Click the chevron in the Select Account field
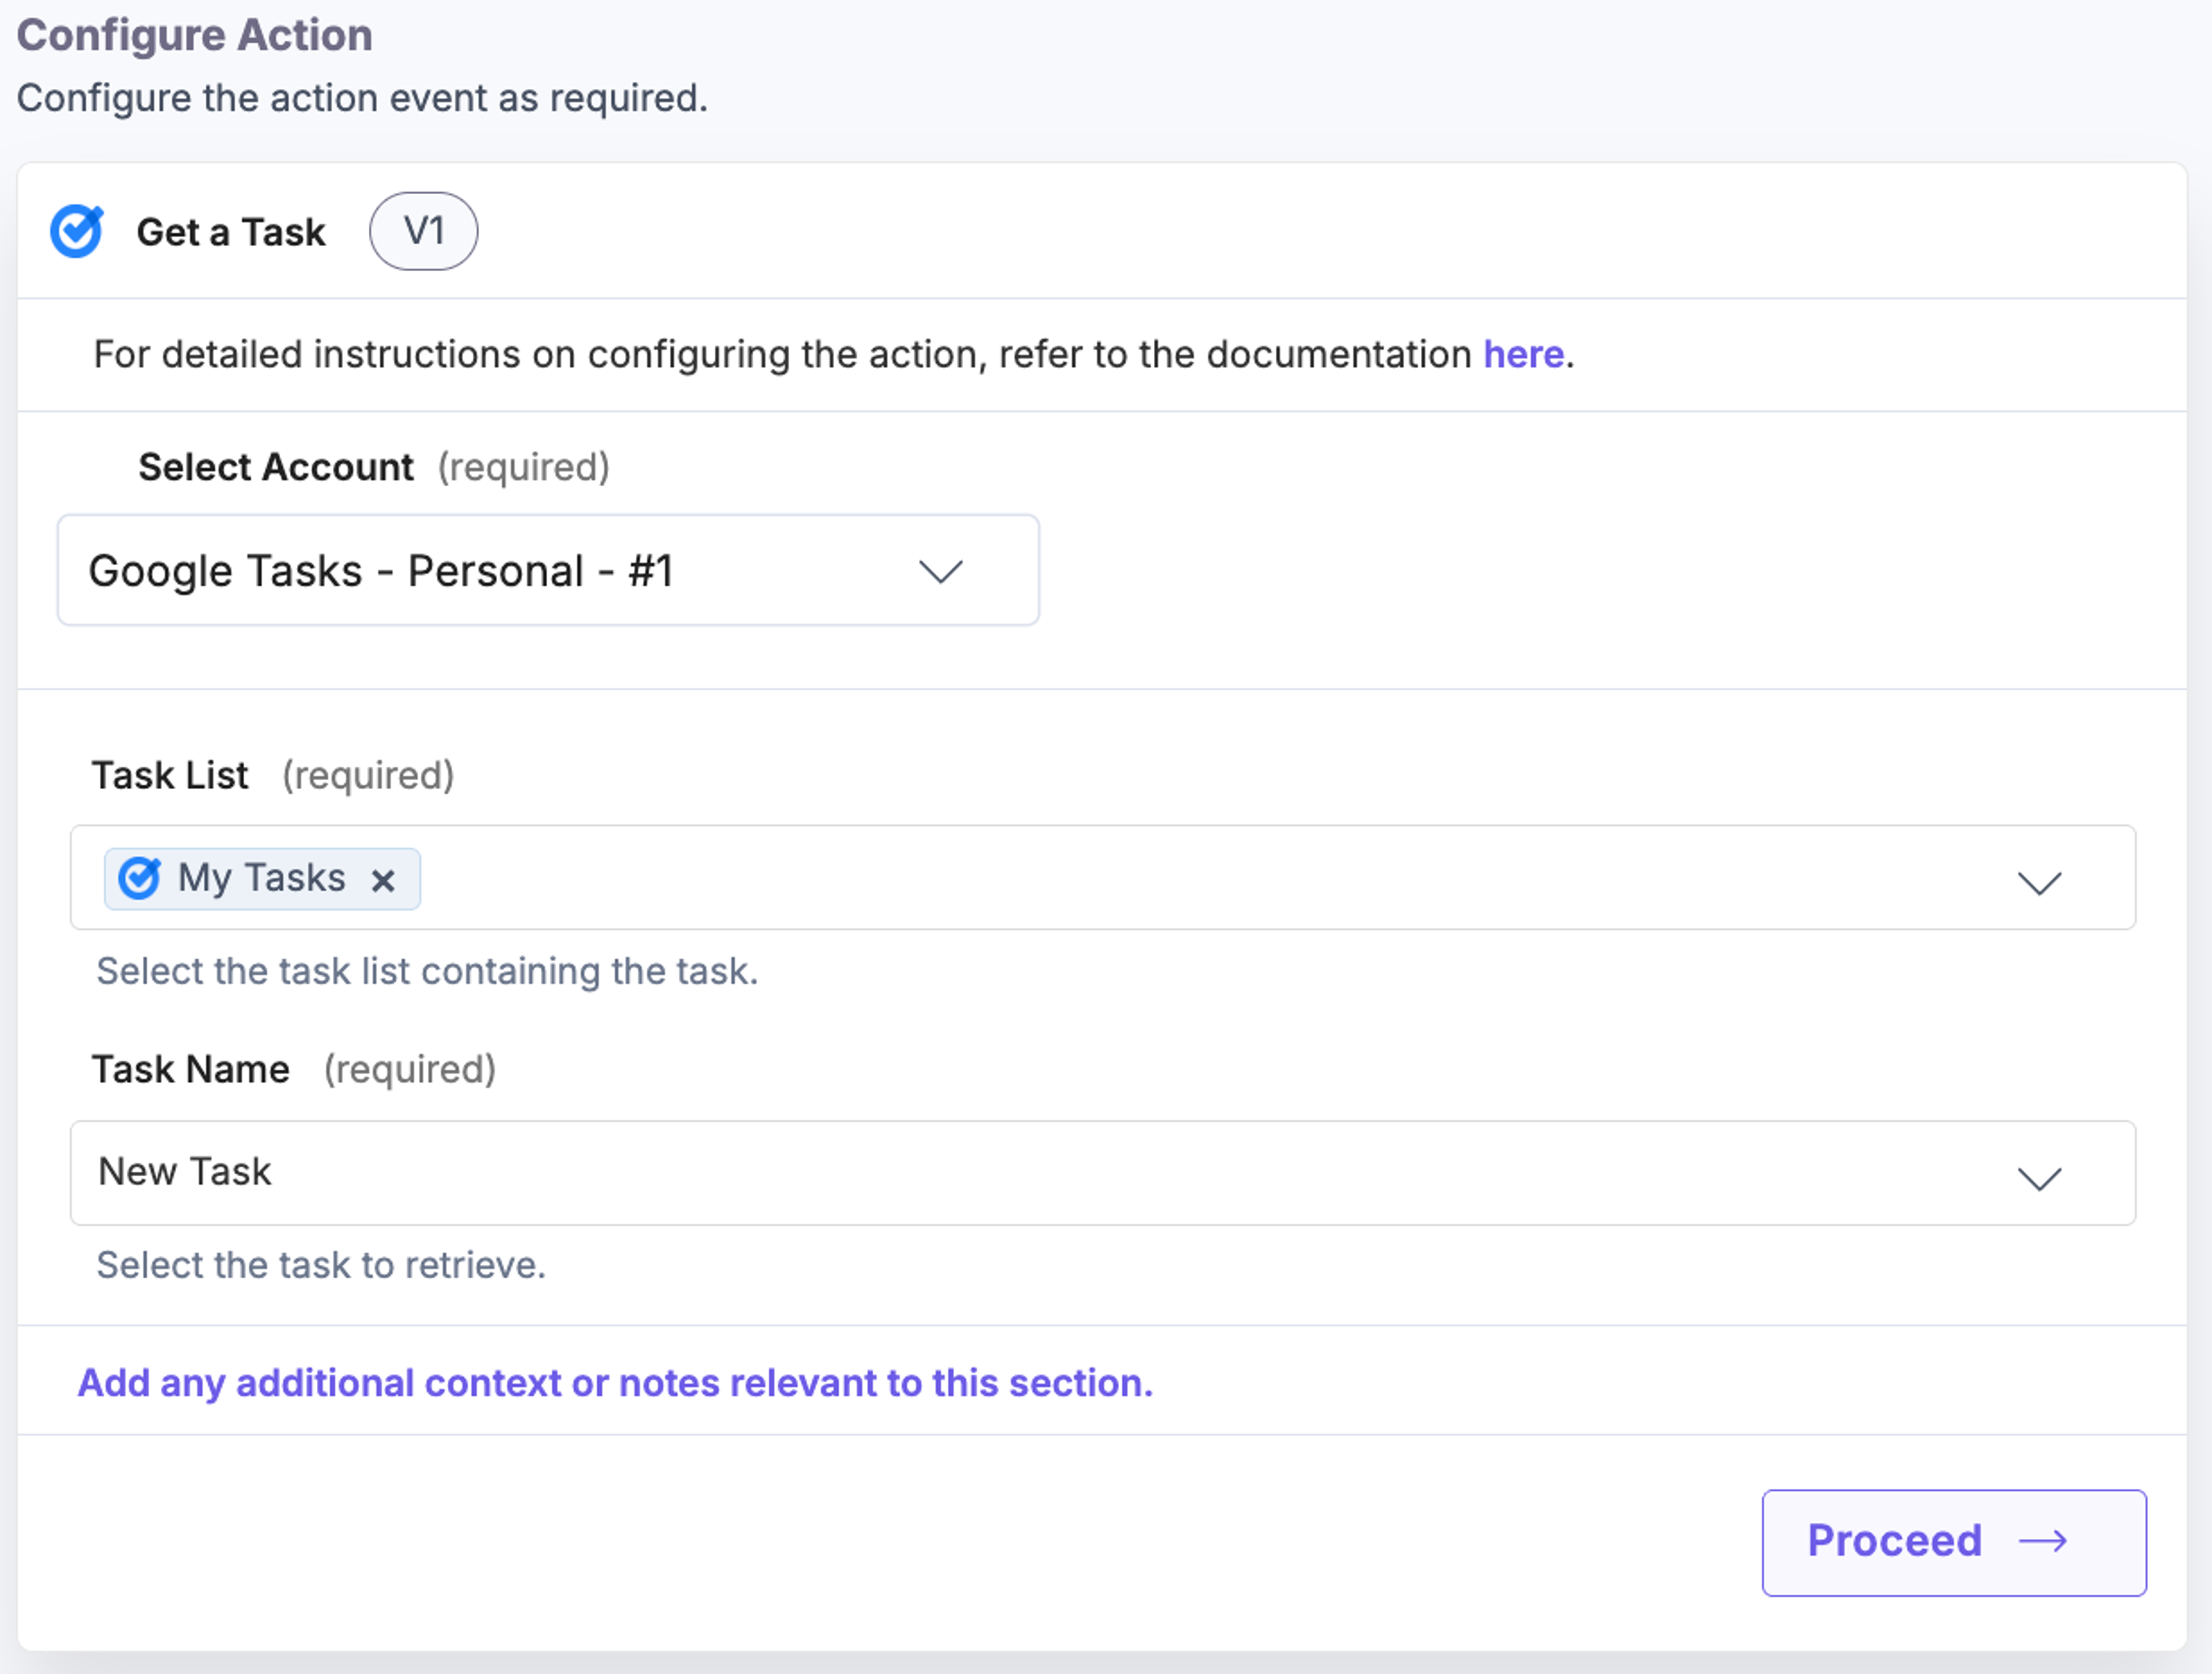This screenshot has width=2212, height=1674. (940, 572)
